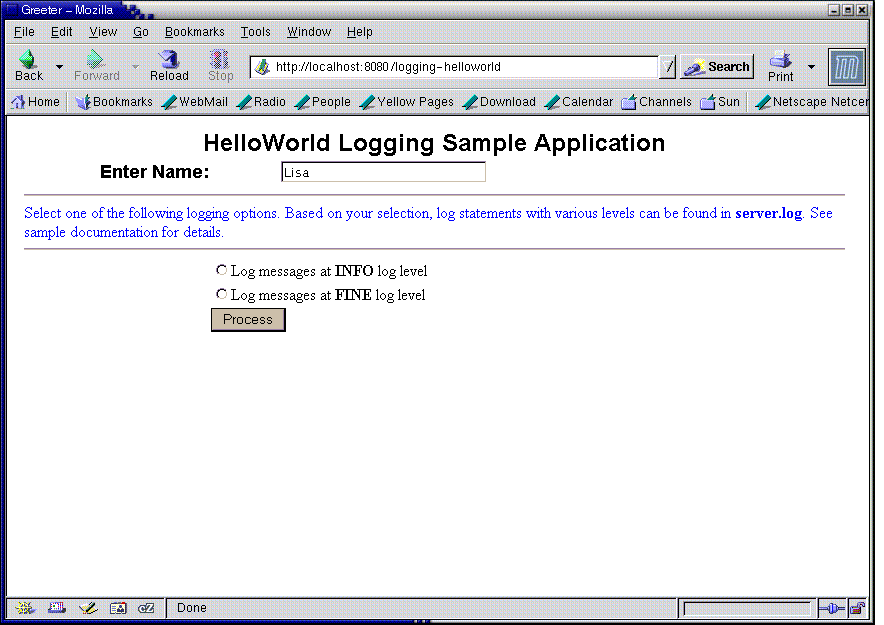Open the Address Book status bar icon
884x625 pixels.
[117, 608]
